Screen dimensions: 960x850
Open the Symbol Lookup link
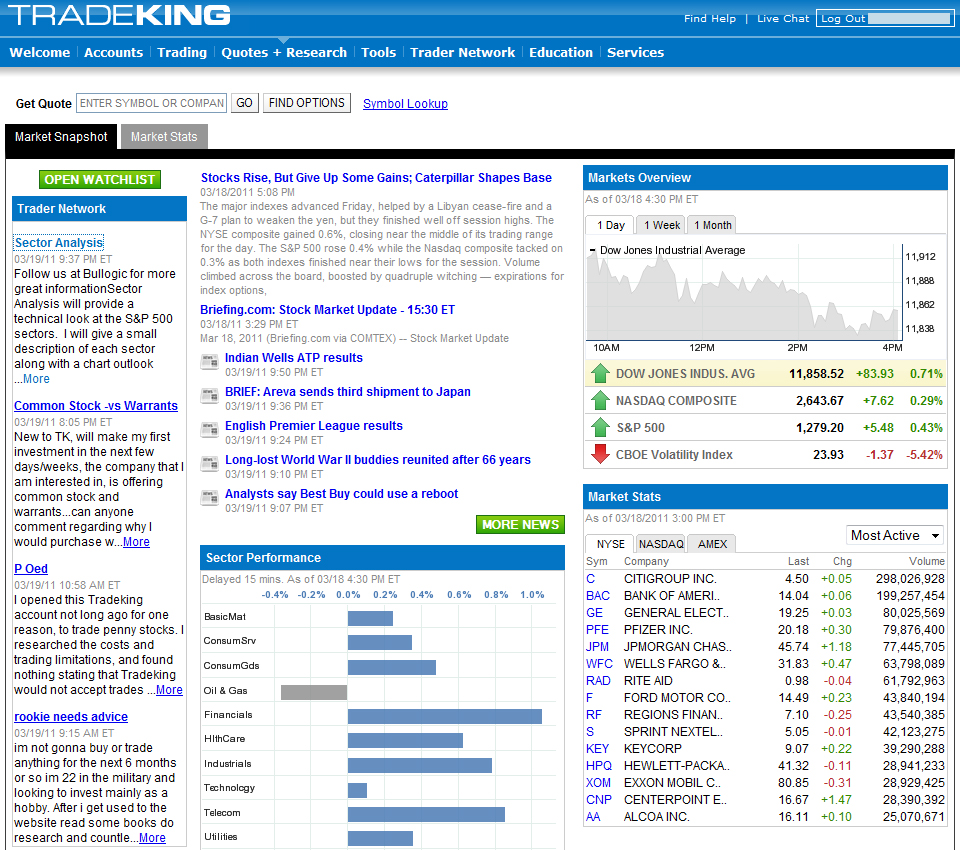tap(405, 103)
